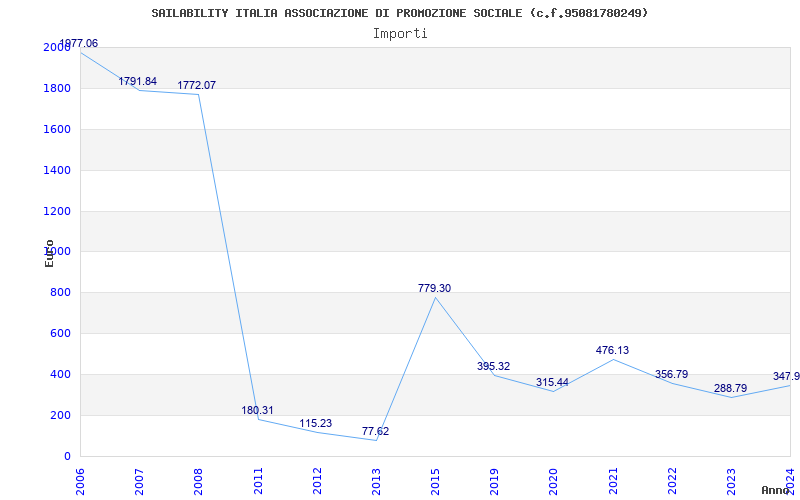The image size is (800, 500).
Task: Click the 2019 year axis label
Action: tap(494, 482)
